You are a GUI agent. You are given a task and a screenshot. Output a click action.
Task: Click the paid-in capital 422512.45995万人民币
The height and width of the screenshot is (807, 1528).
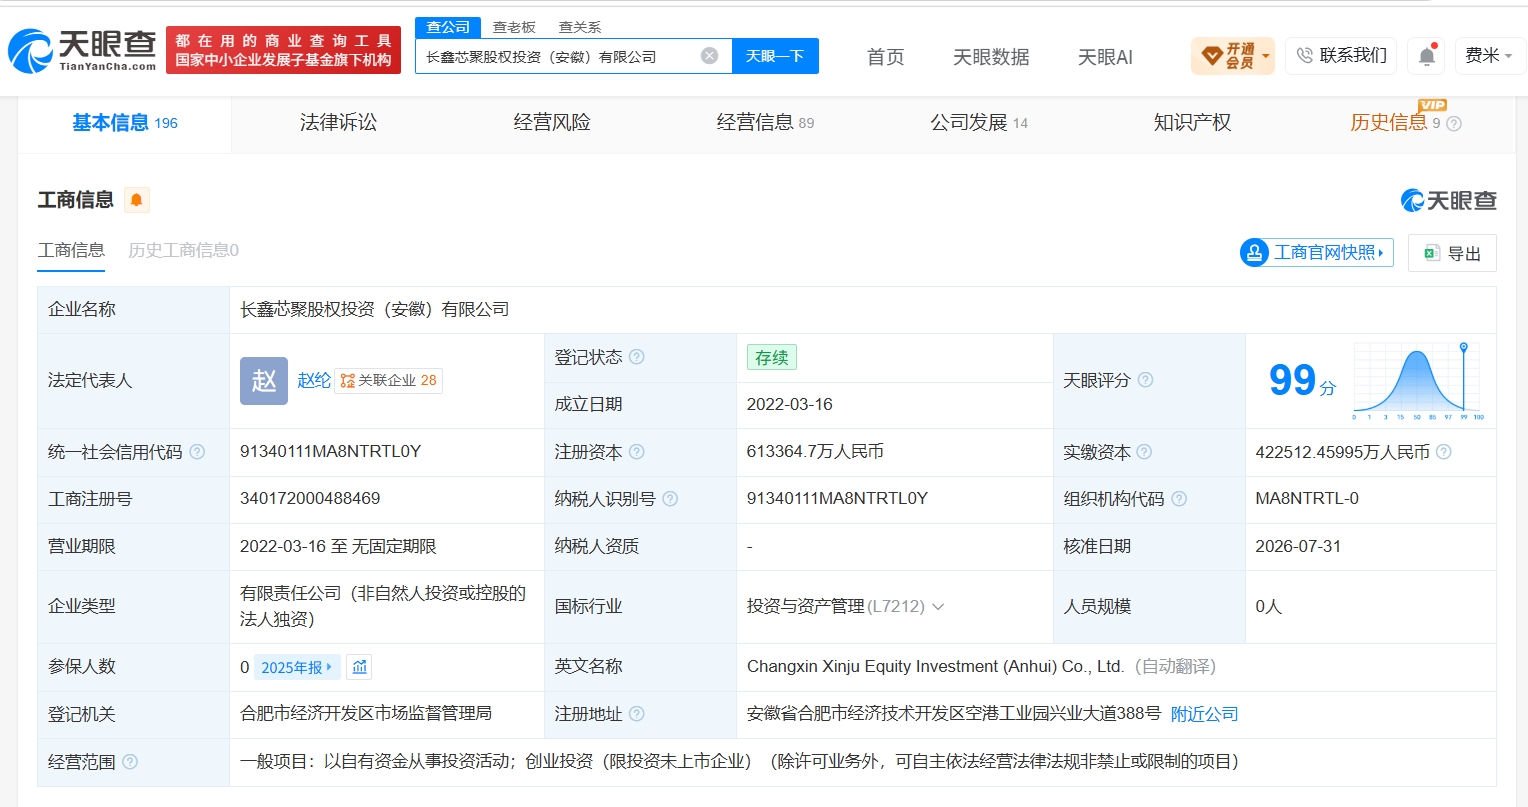pyautogui.click(x=1342, y=452)
